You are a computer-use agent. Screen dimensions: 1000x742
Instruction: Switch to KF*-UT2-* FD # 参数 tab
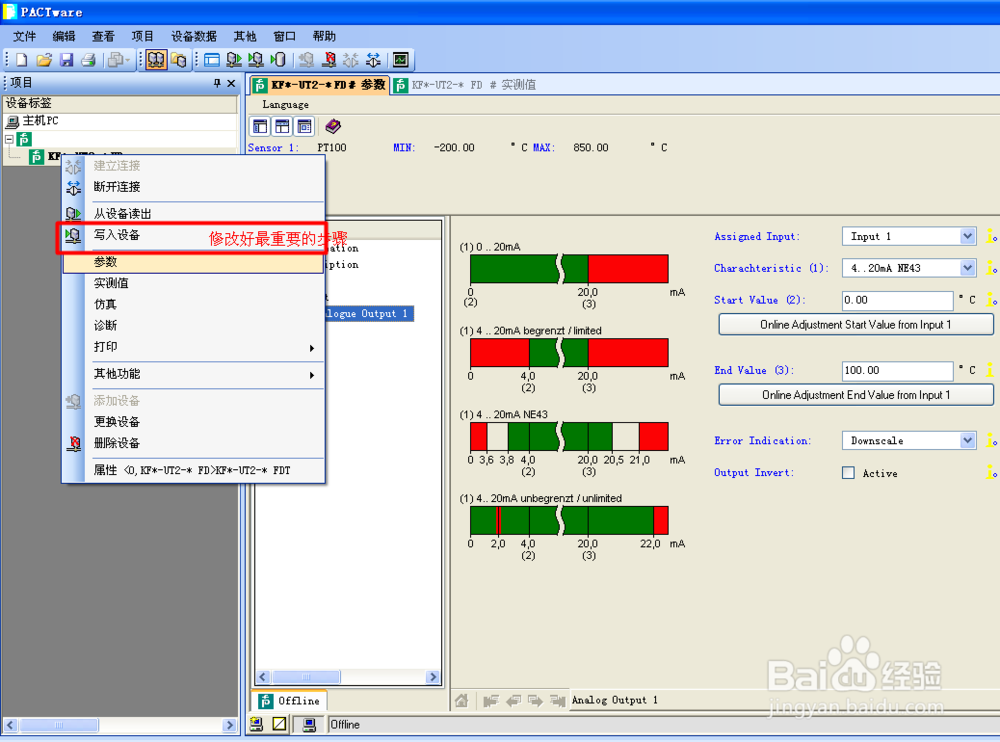click(319, 84)
